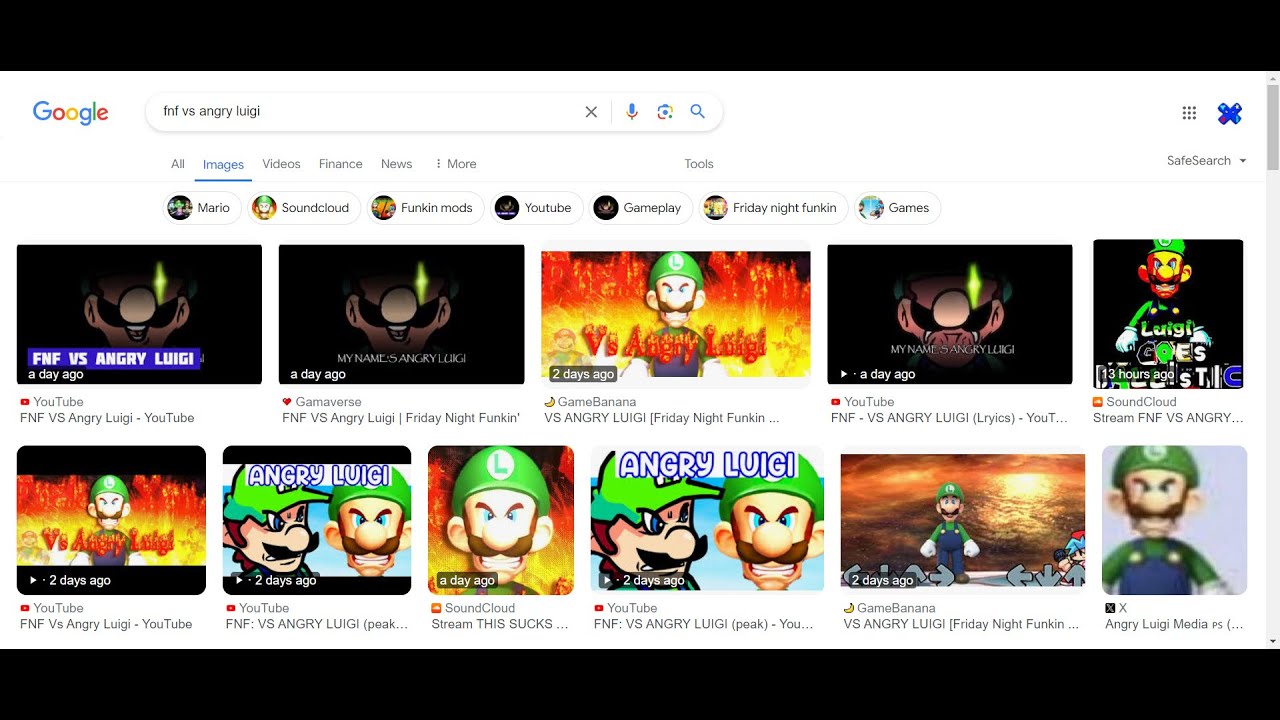Viewport: 1280px width, 720px height.
Task: Switch to the All tab
Action: point(178,164)
